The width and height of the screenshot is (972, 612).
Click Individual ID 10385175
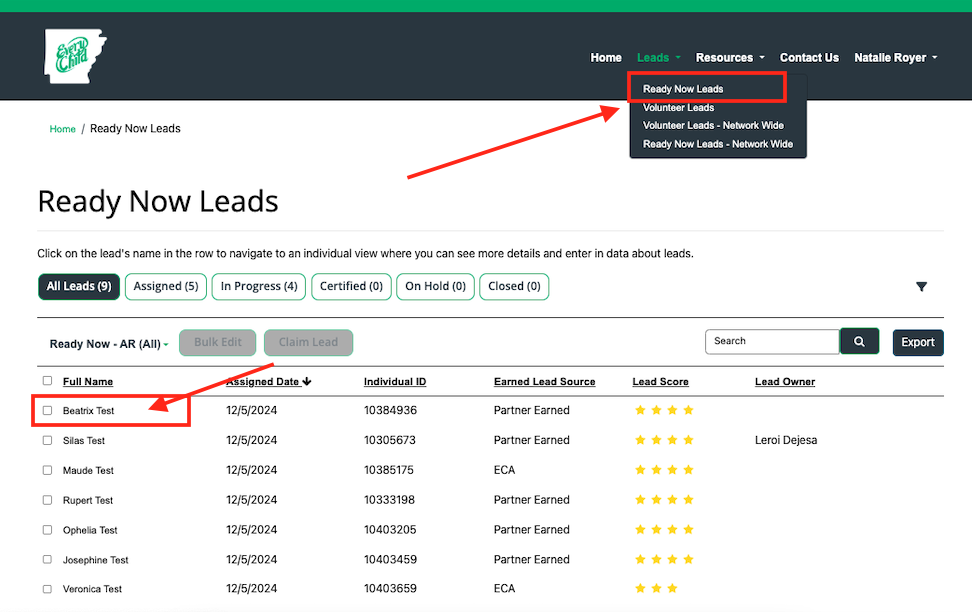(x=388, y=469)
